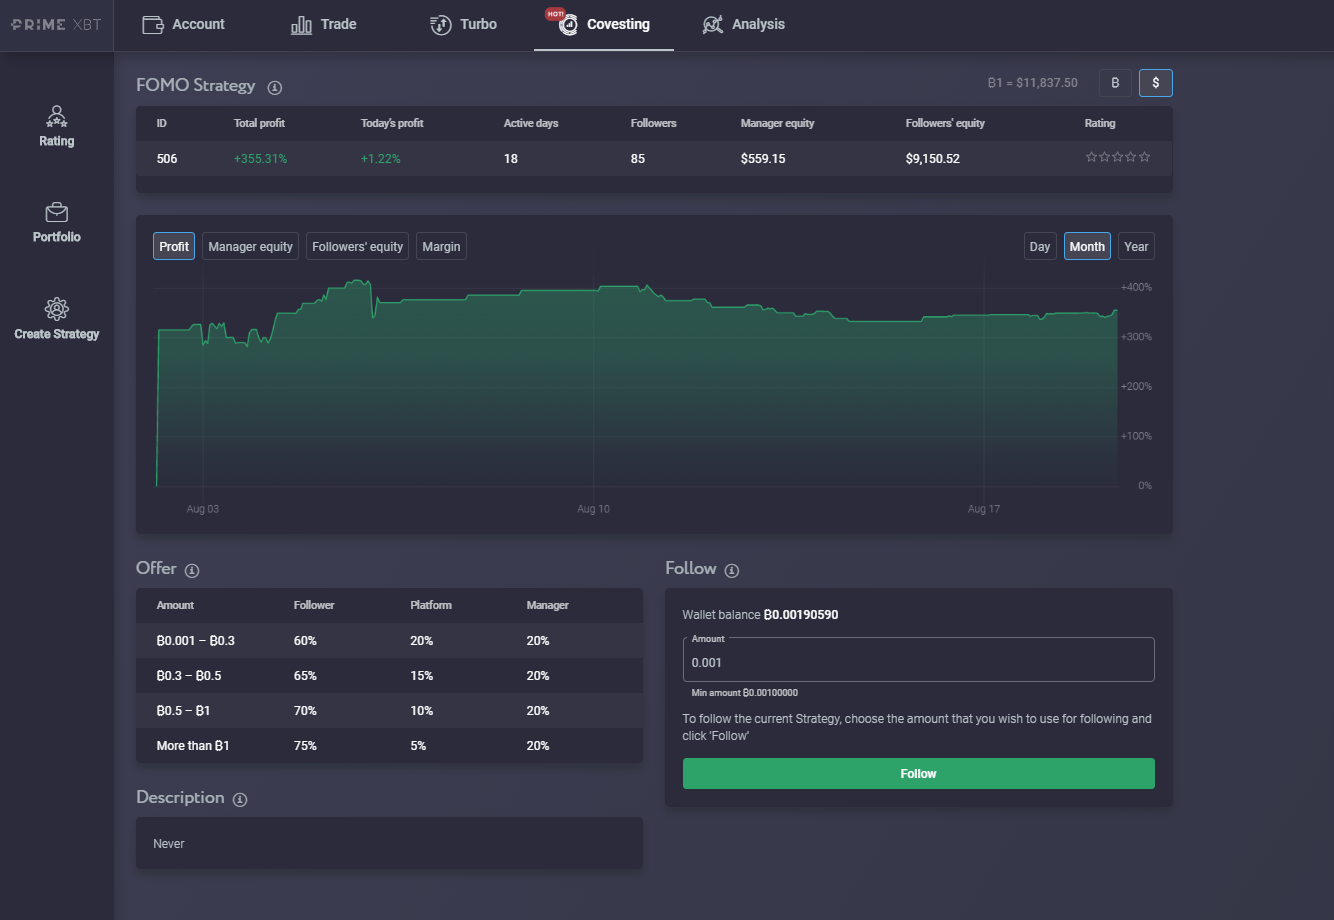Screen dimensions: 1334x920
Task: Rate the strategy with the fifth star
Action: pos(1145,157)
